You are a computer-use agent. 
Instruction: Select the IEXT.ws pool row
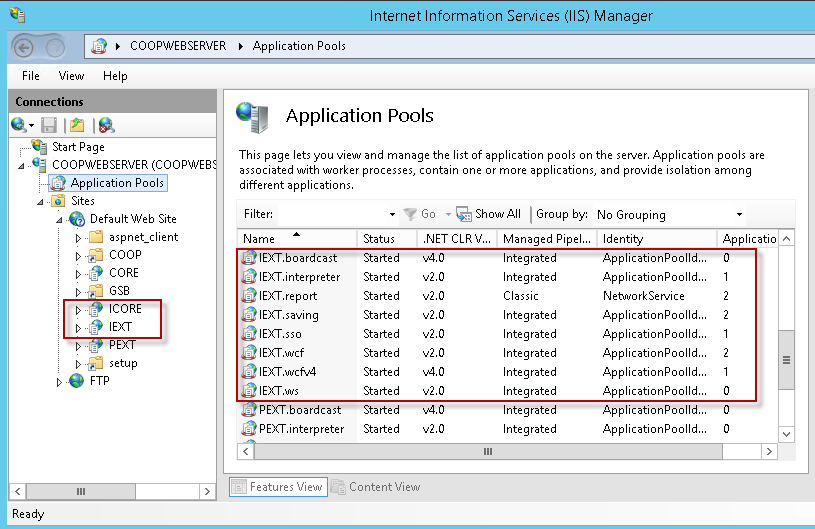click(x=507, y=391)
